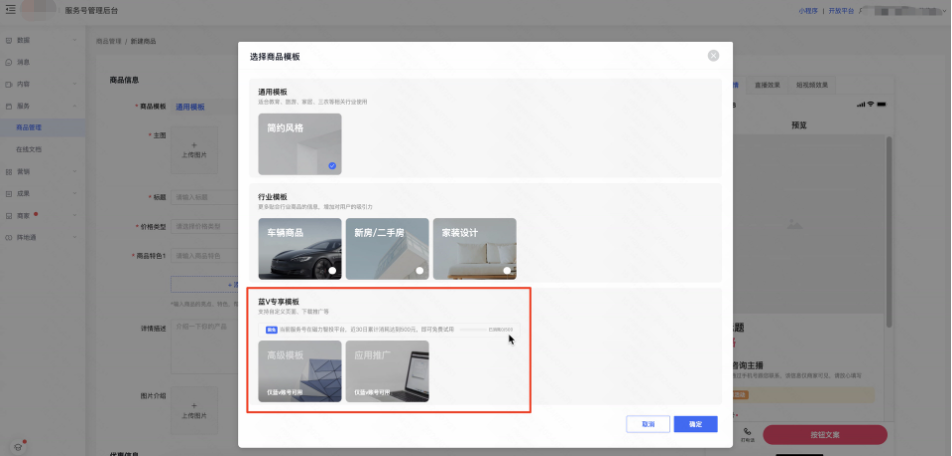Expand the 成果 sidebar menu chevron
Image resolution: width=952 pixels, height=456 pixels.
point(75,194)
